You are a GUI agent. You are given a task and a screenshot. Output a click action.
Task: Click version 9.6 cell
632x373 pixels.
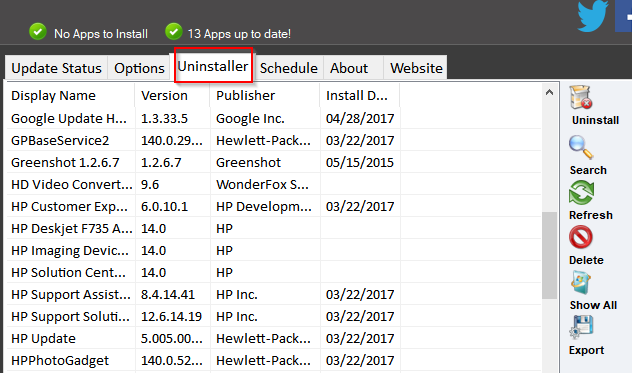(150, 184)
